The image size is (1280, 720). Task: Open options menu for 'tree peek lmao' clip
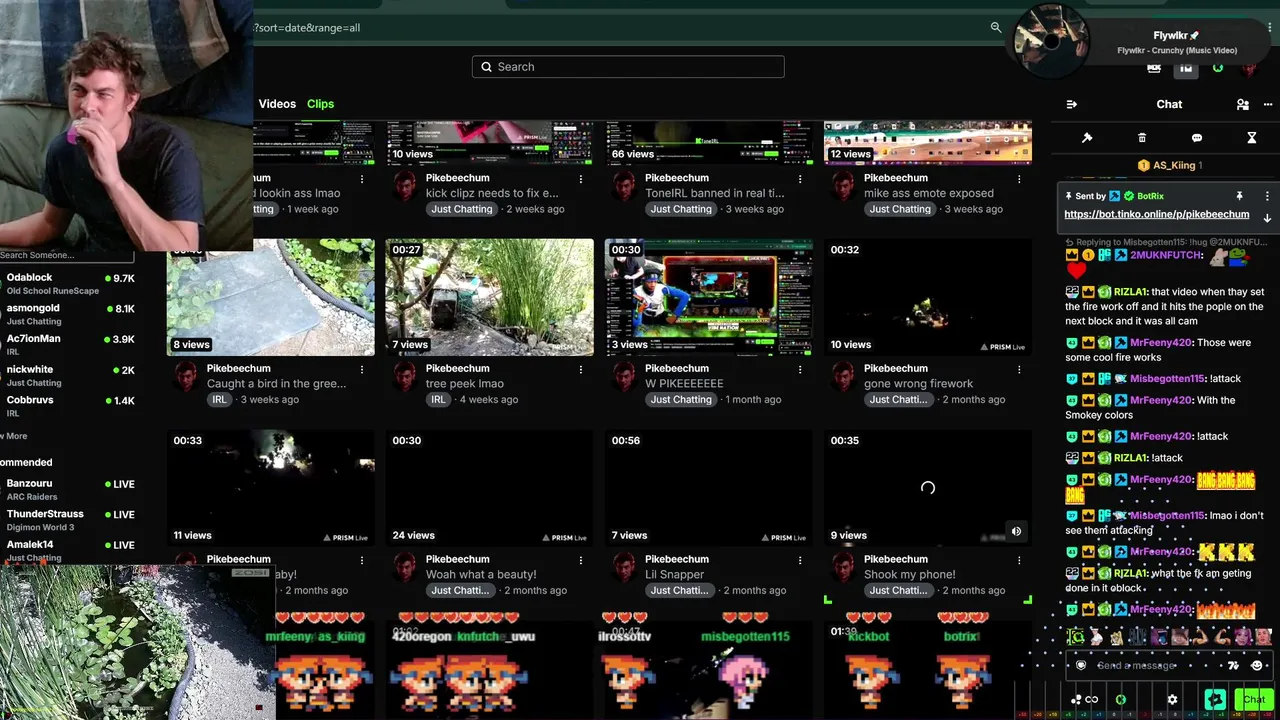581,369
